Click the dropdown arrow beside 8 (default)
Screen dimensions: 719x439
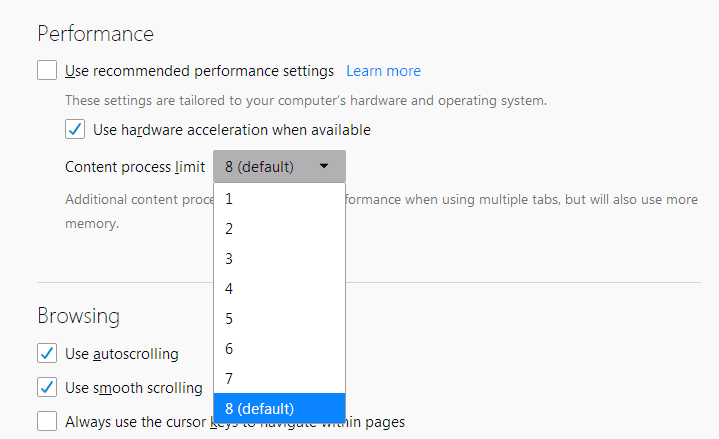324,167
